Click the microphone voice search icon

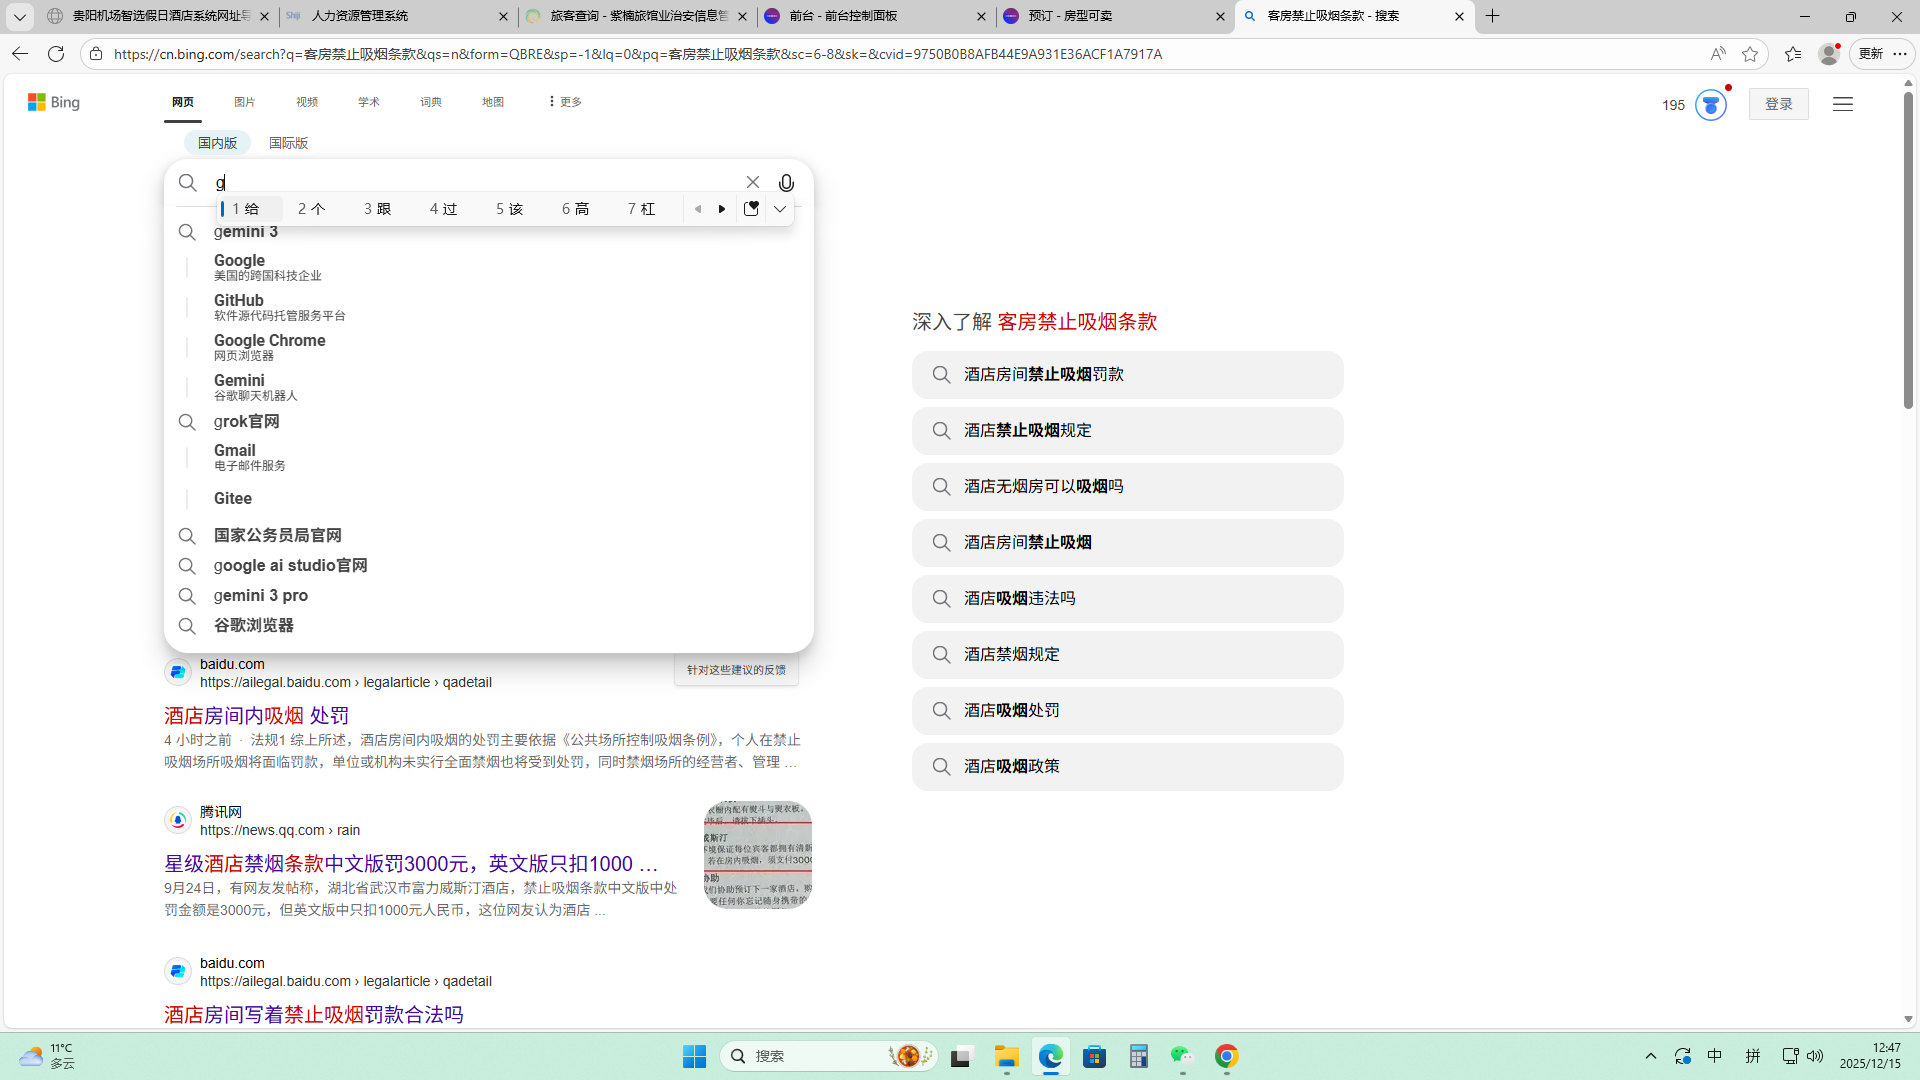click(786, 183)
